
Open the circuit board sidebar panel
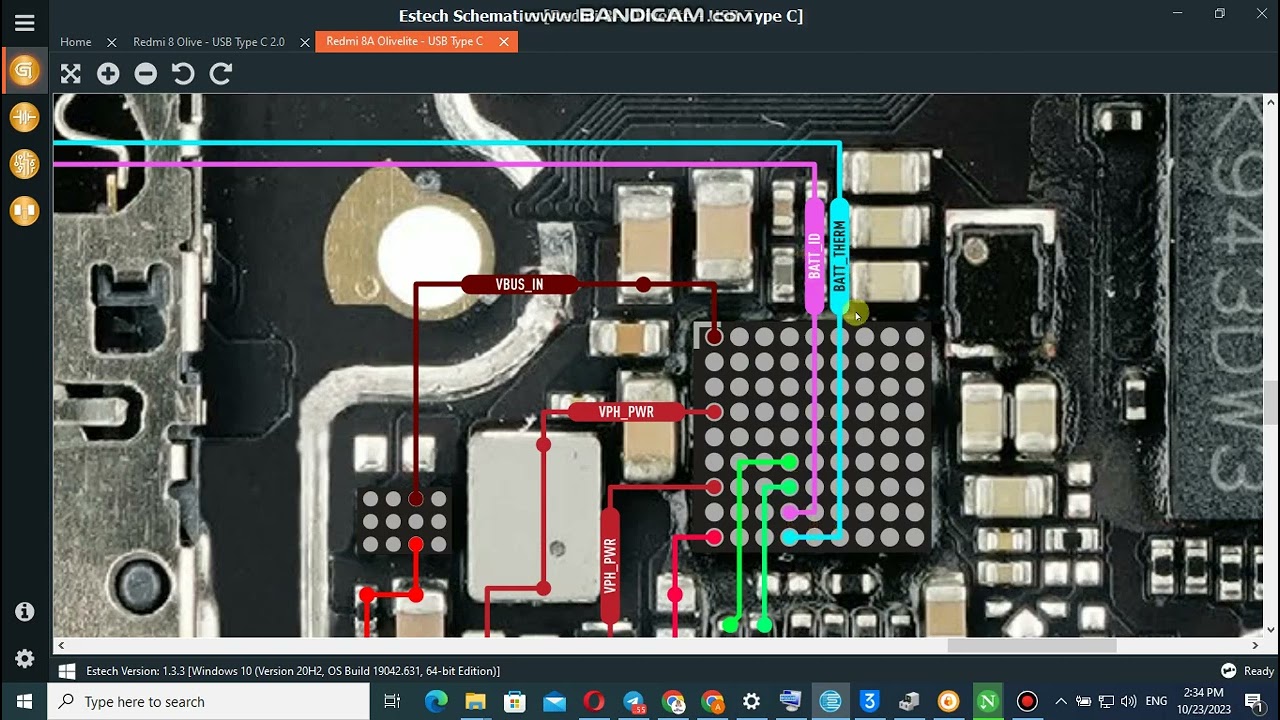click(x=24, y=164)
